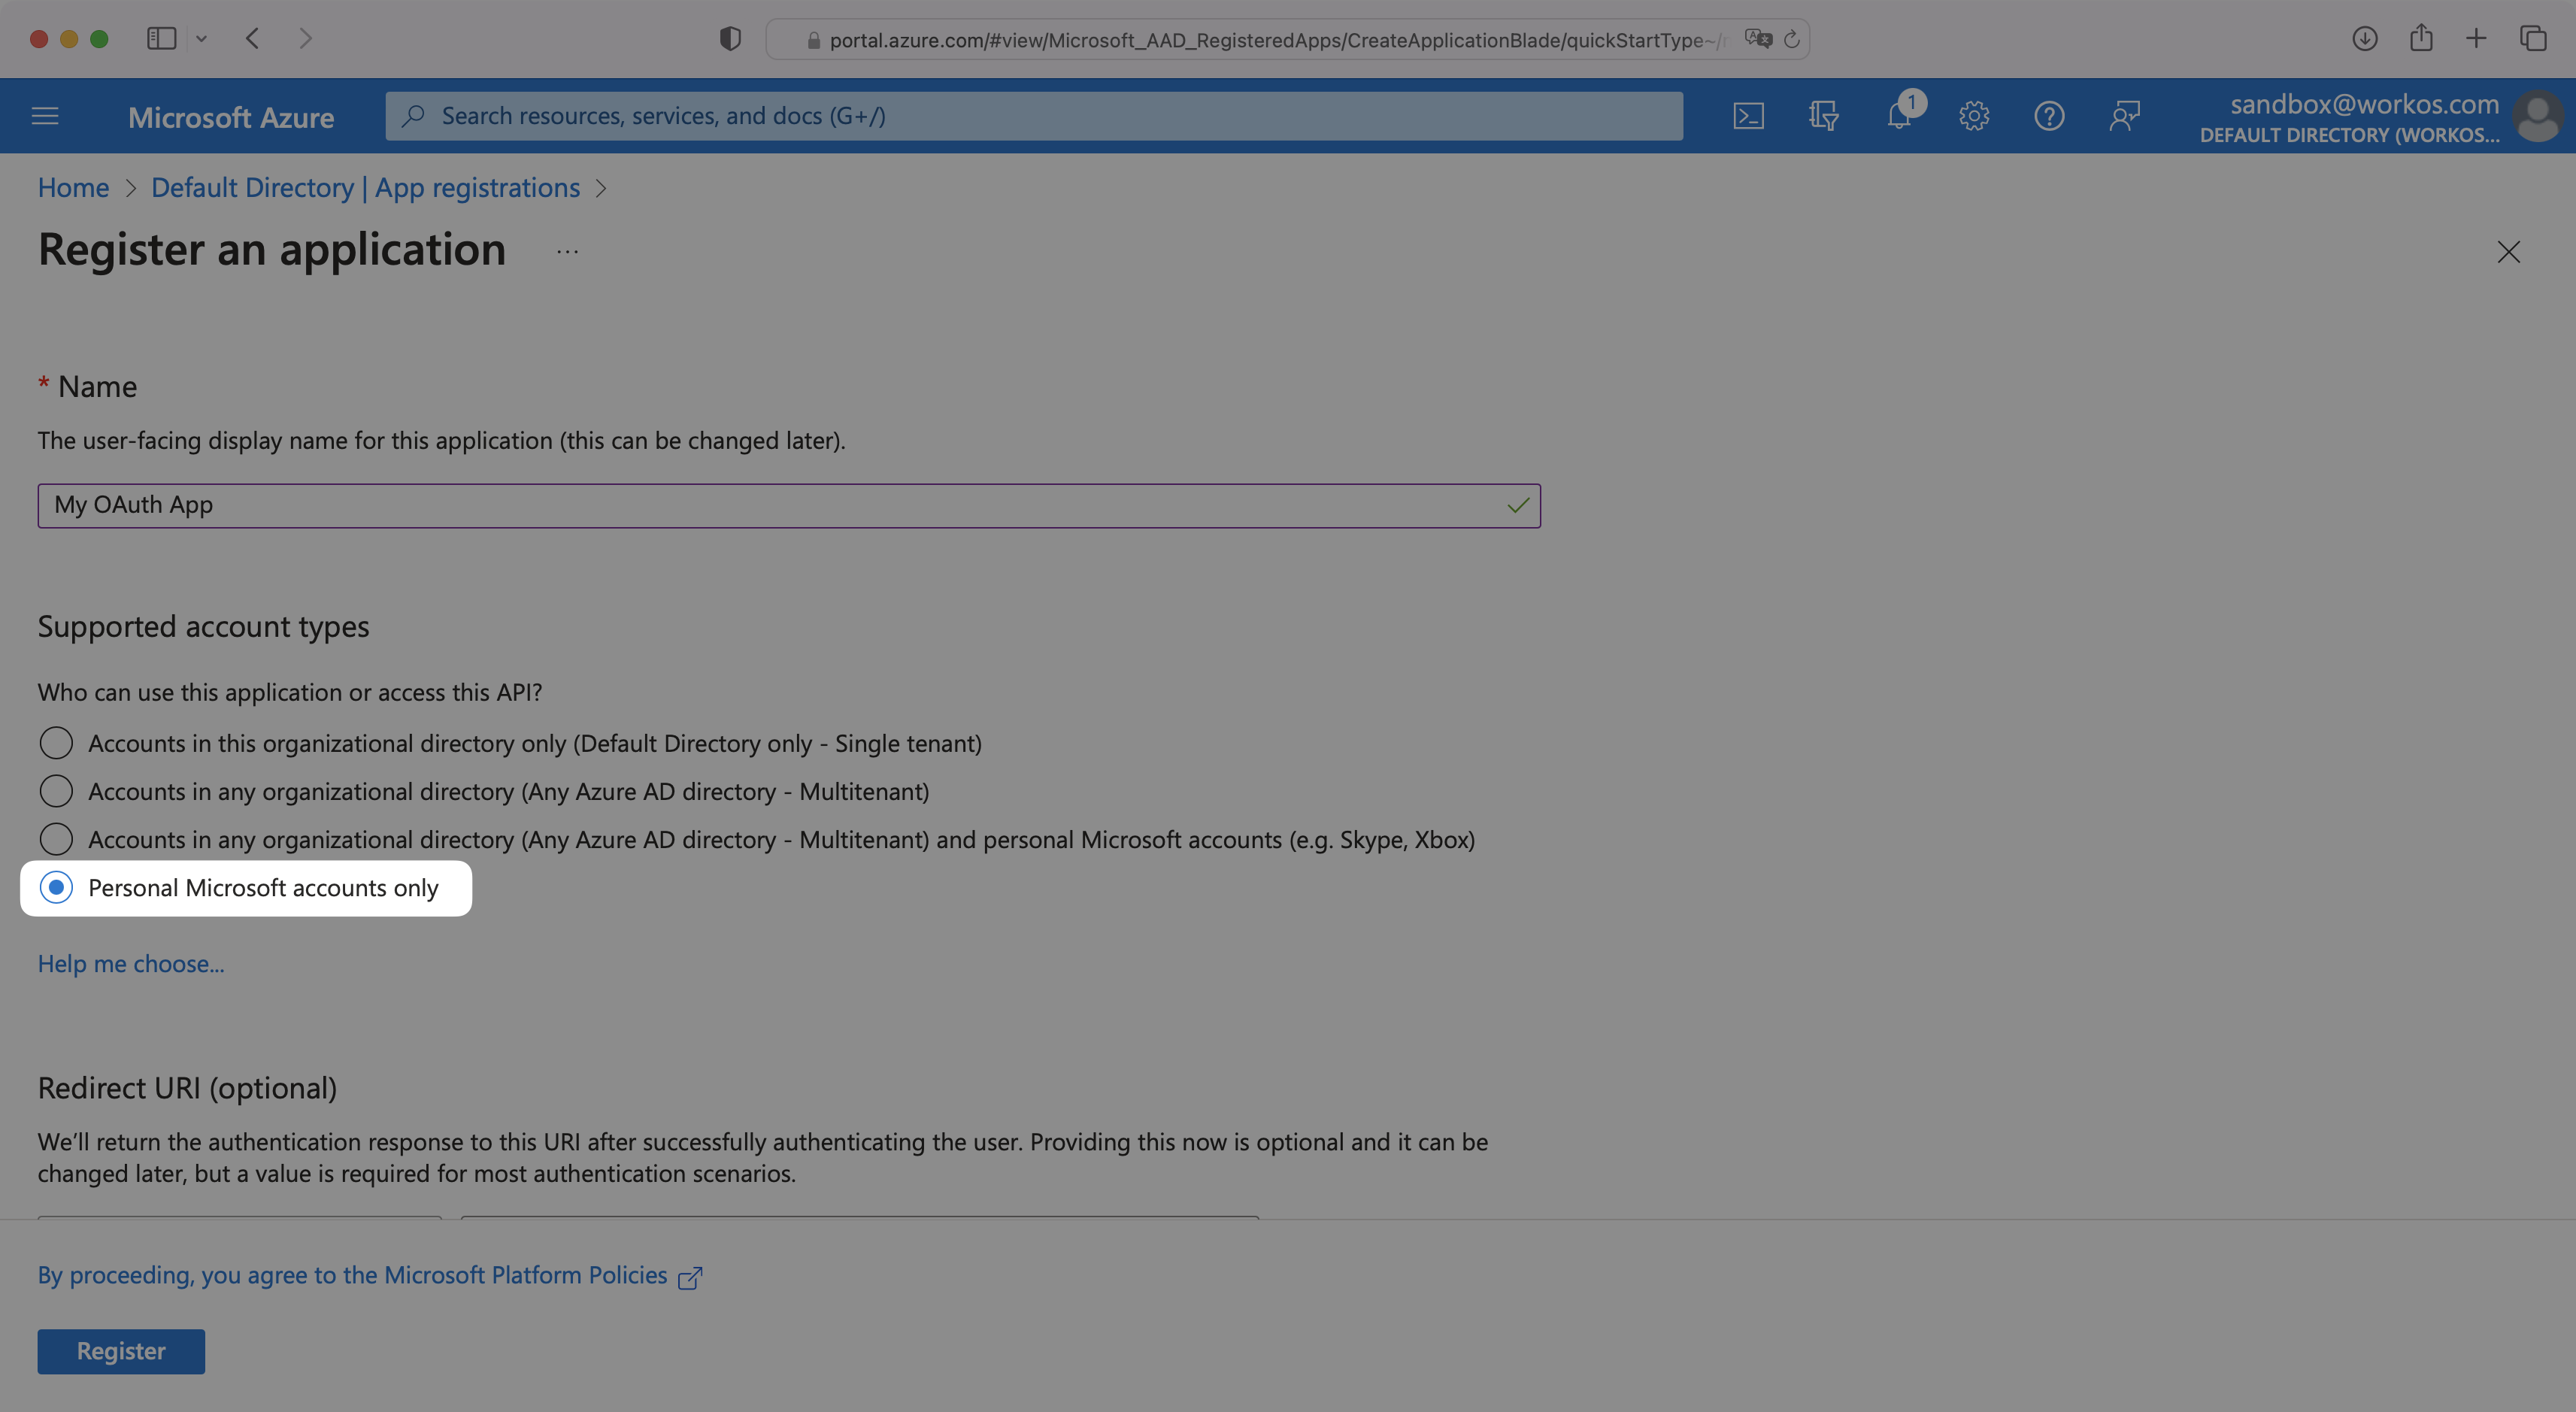This screenshot has height=1412, width=2576.
Task: Expand the Safari sidebar dropdown chevron
Action: (201, 39)
